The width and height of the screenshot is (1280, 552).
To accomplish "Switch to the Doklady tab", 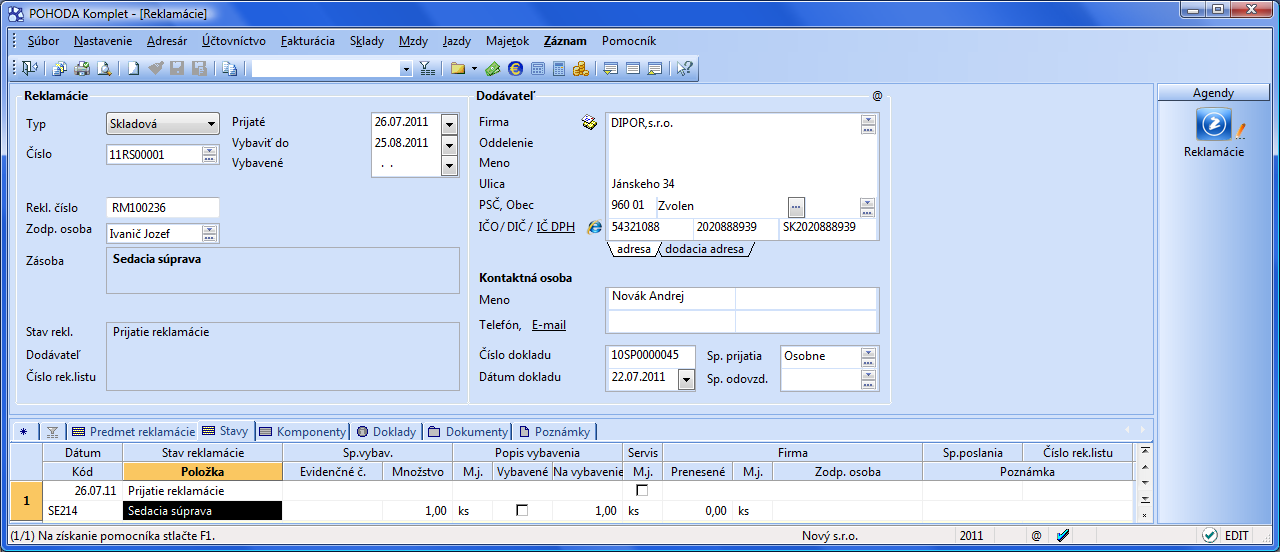I will pyautogui.click(x=386, y=431).
